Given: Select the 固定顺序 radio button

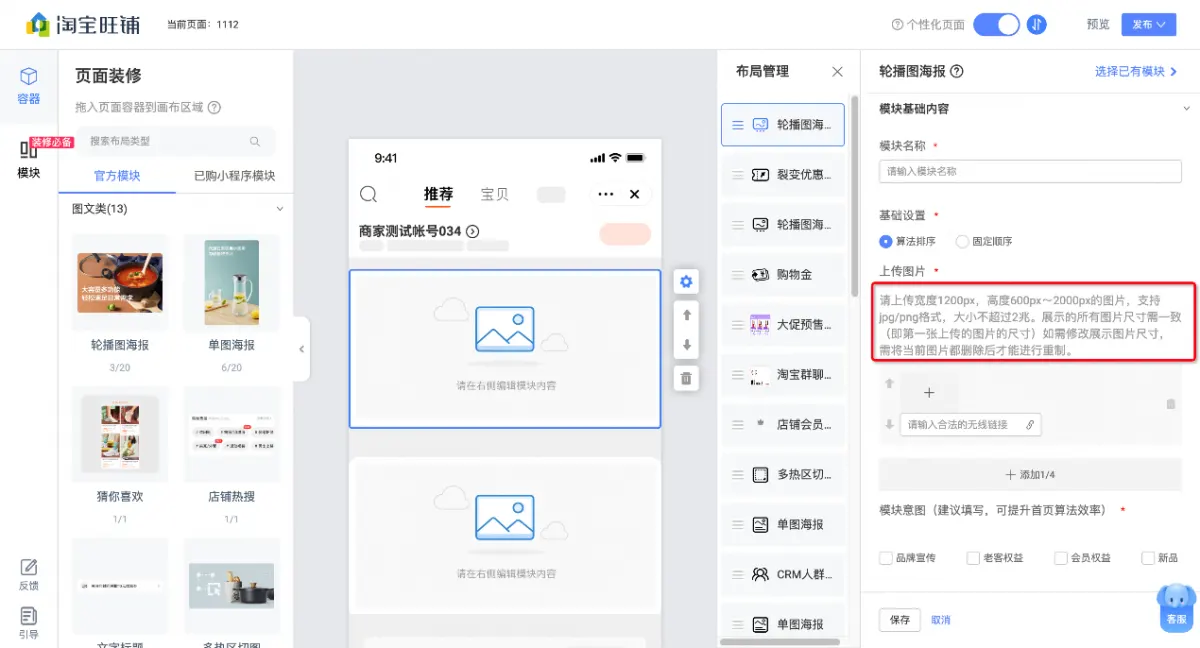Looking at the screenshot, I should 962,241.
